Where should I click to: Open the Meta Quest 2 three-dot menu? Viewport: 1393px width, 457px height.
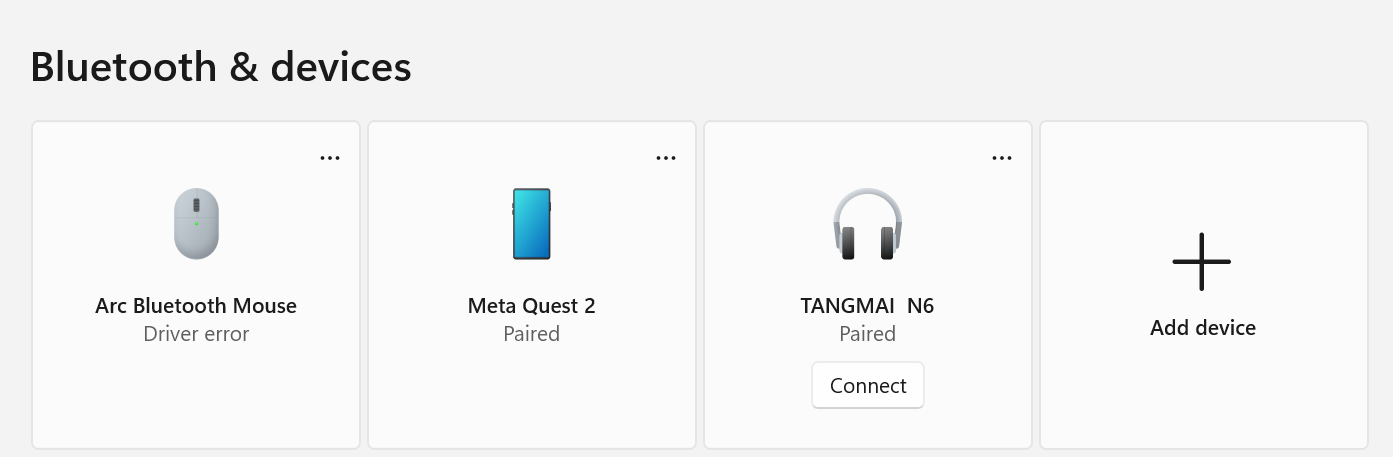[x=666, y=158]
